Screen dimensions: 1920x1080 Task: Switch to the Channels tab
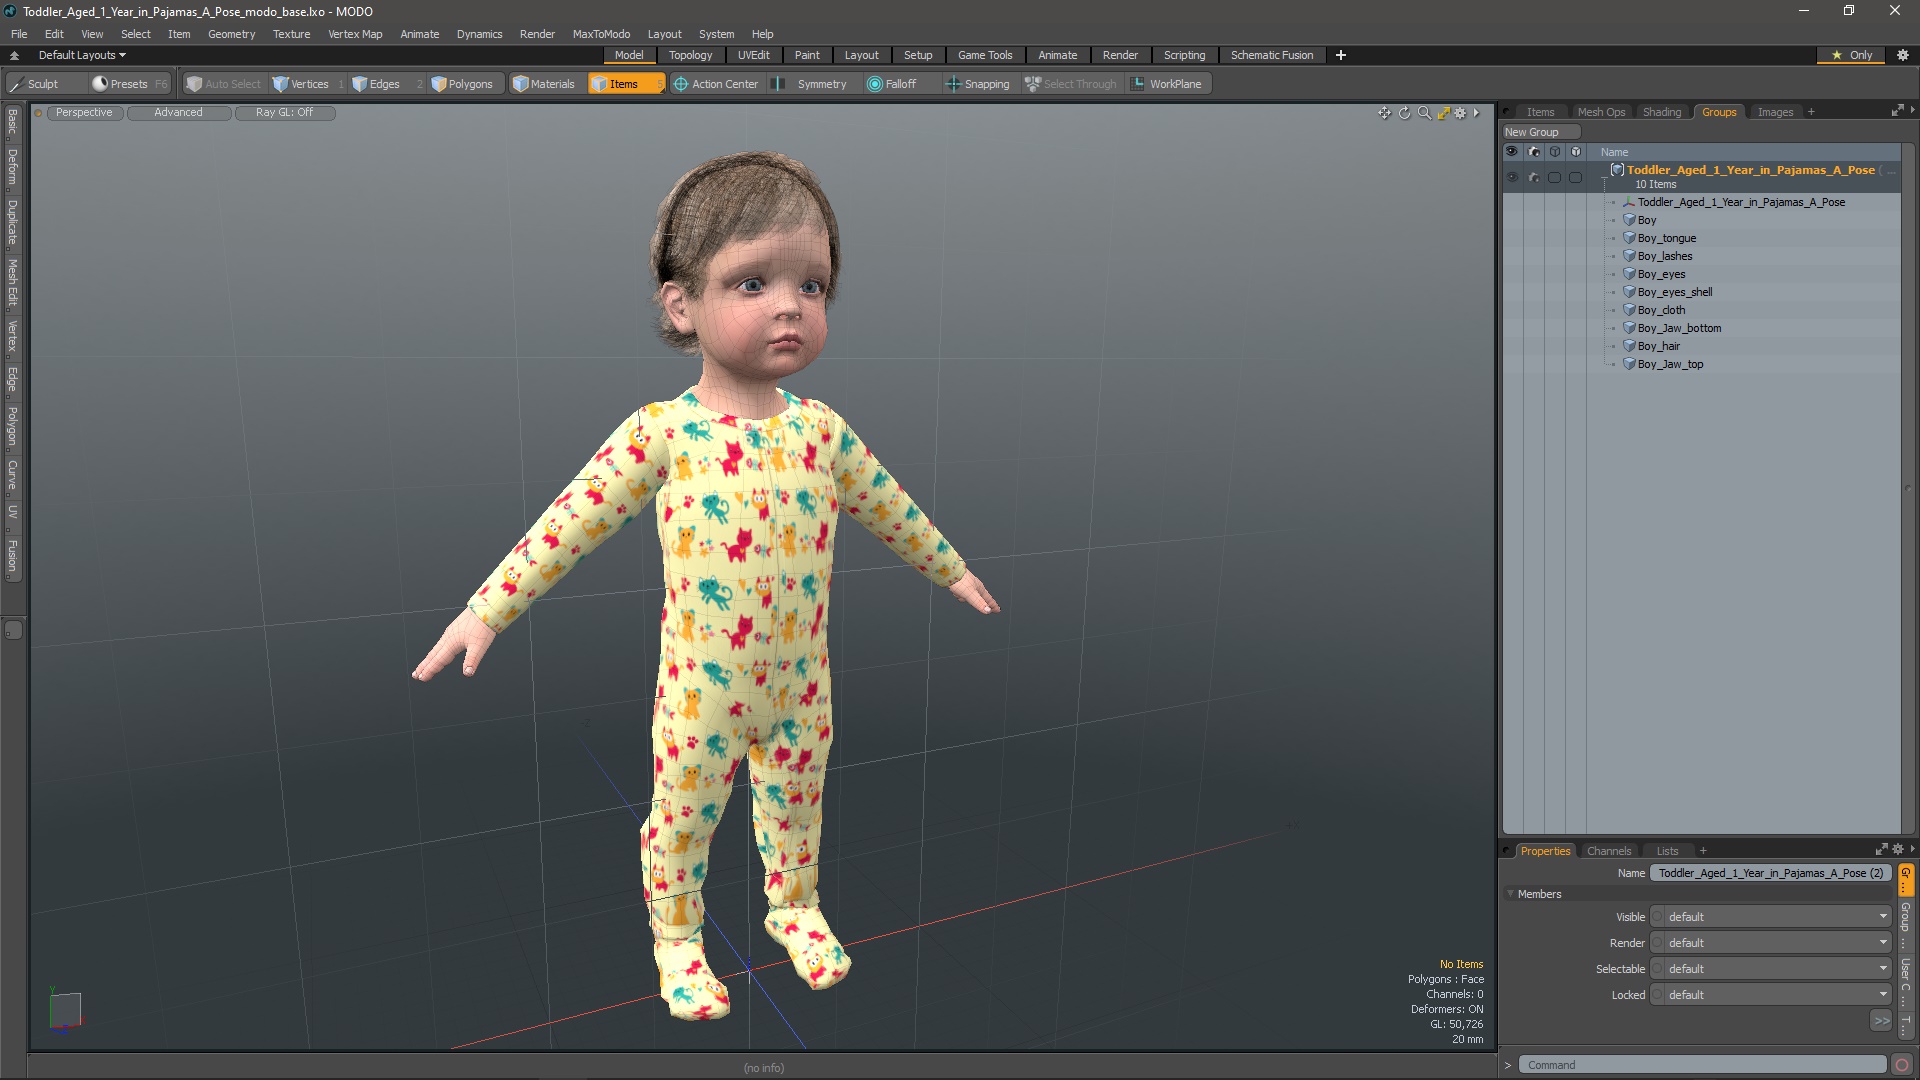click(x=1608, y=851)
